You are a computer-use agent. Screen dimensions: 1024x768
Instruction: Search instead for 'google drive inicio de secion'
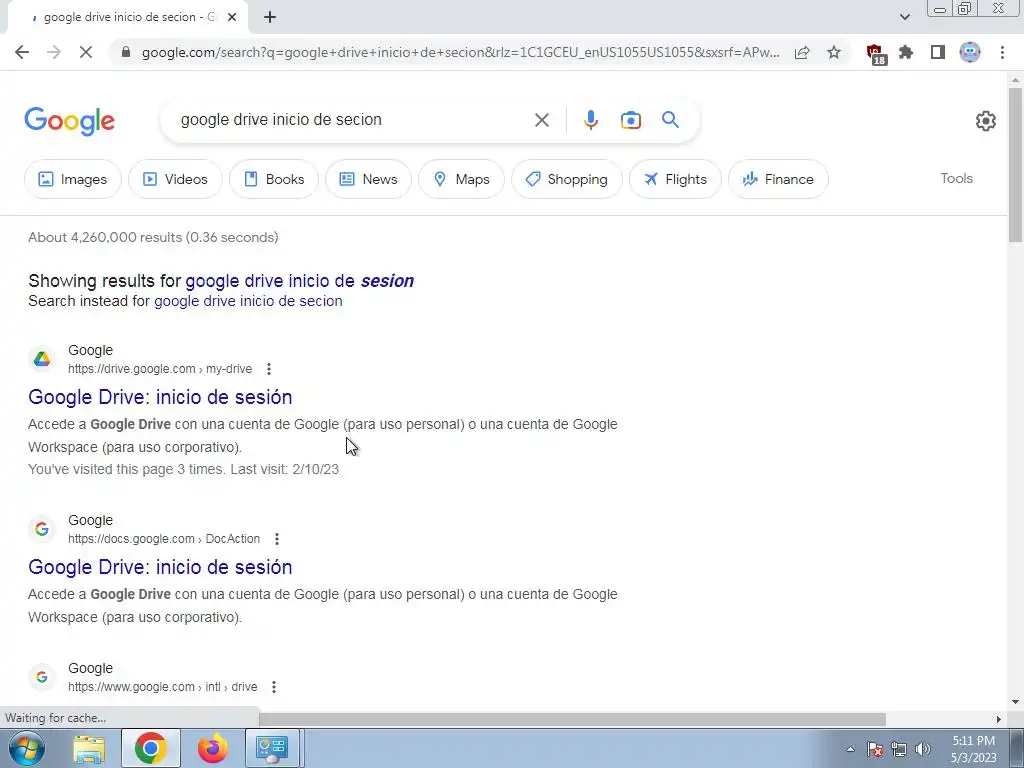click(x=248, y=301)
